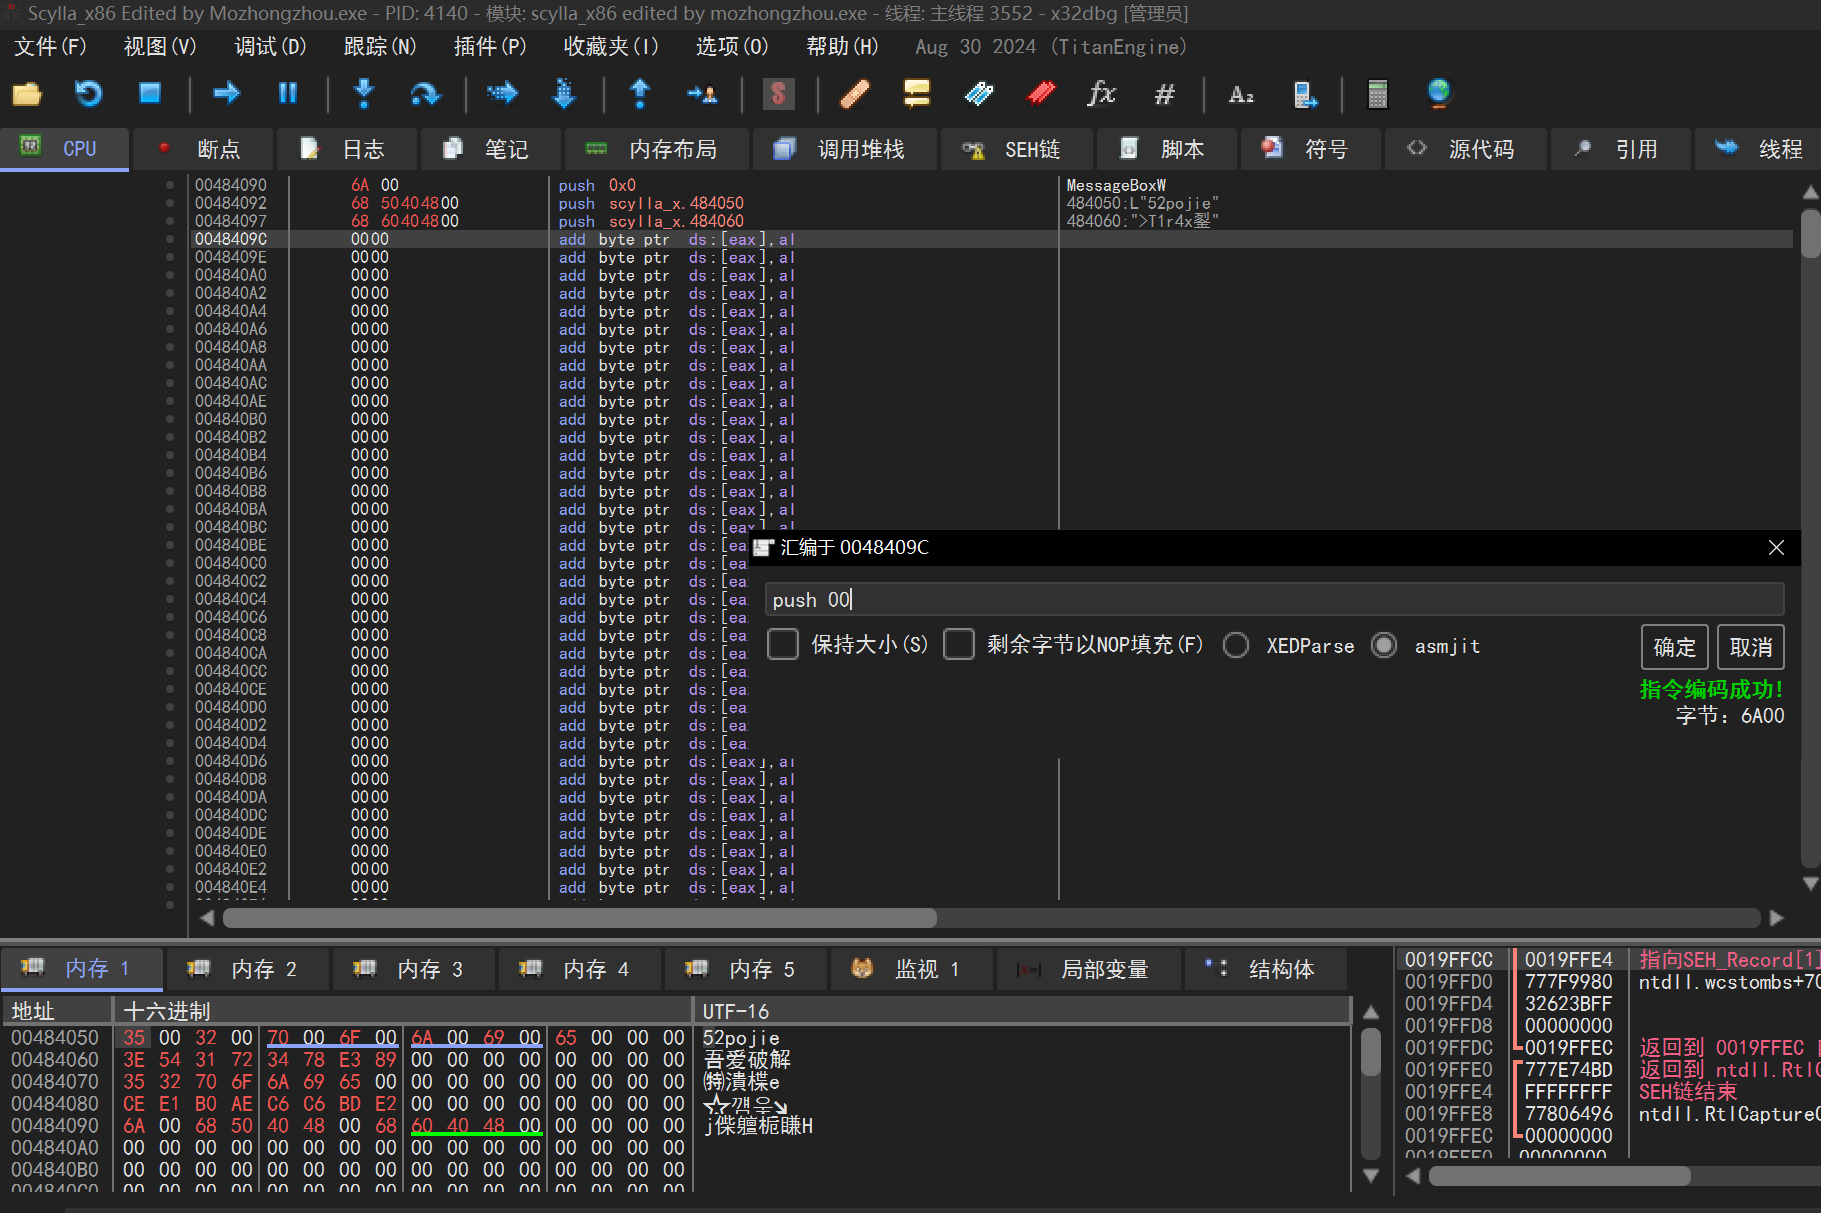Click the 确定 button in assemble dialog
This screenshot has height=1213, width=1821.
click(x=1675, y=647)
